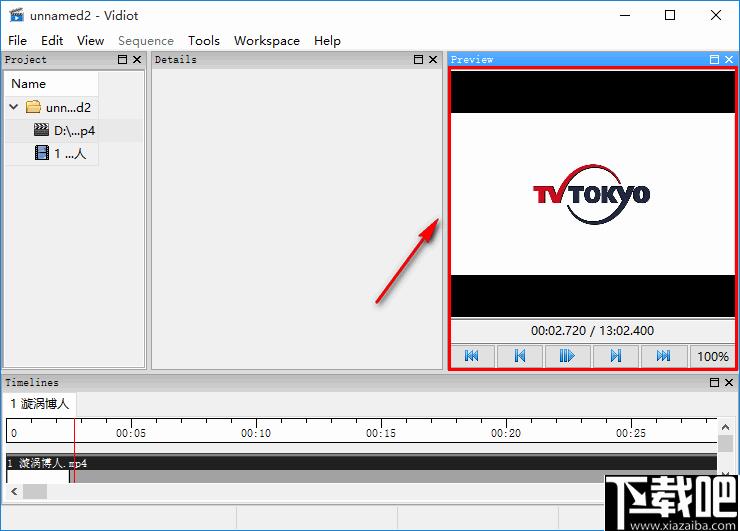Viewport: 740px width, 531px height.
Task: Maximize the Details panel
Action: click(x=418, y=59)
